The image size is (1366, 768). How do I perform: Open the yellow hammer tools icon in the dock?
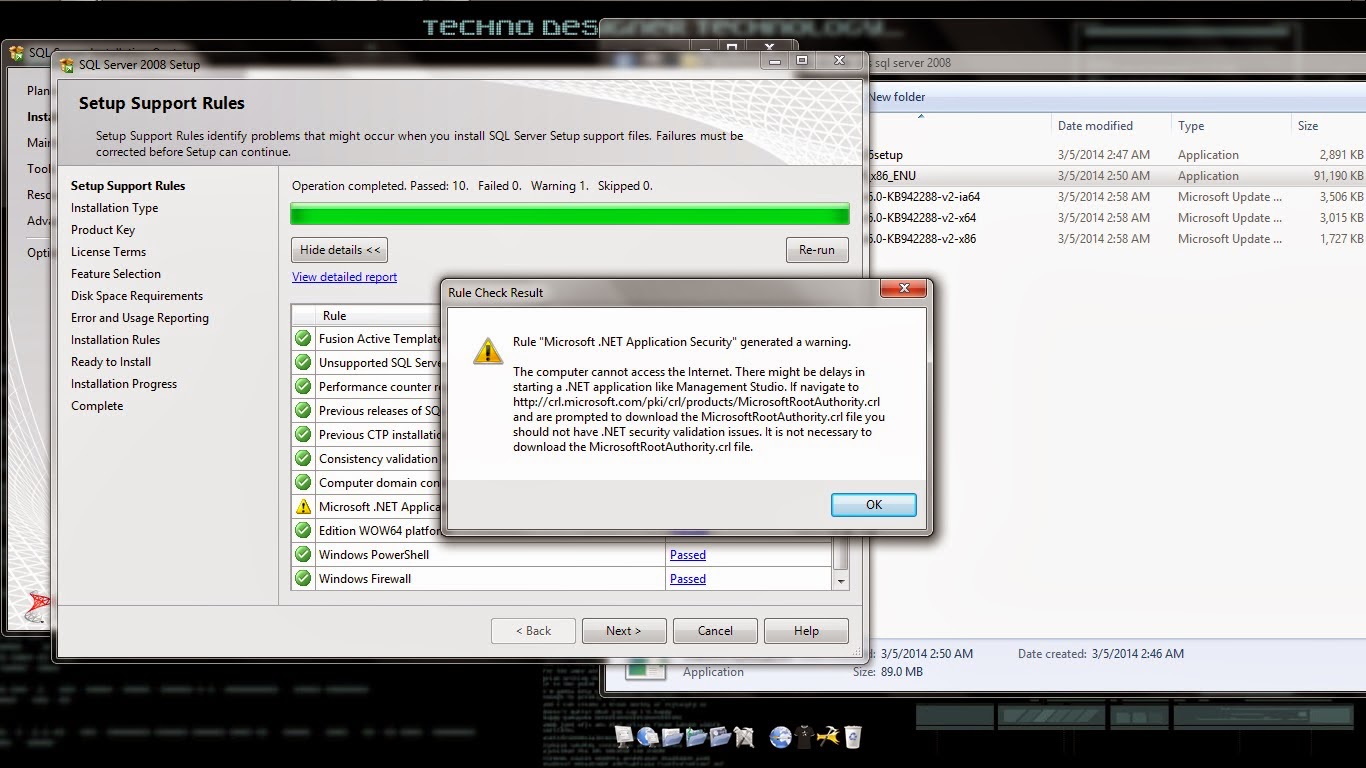point(828,738)
